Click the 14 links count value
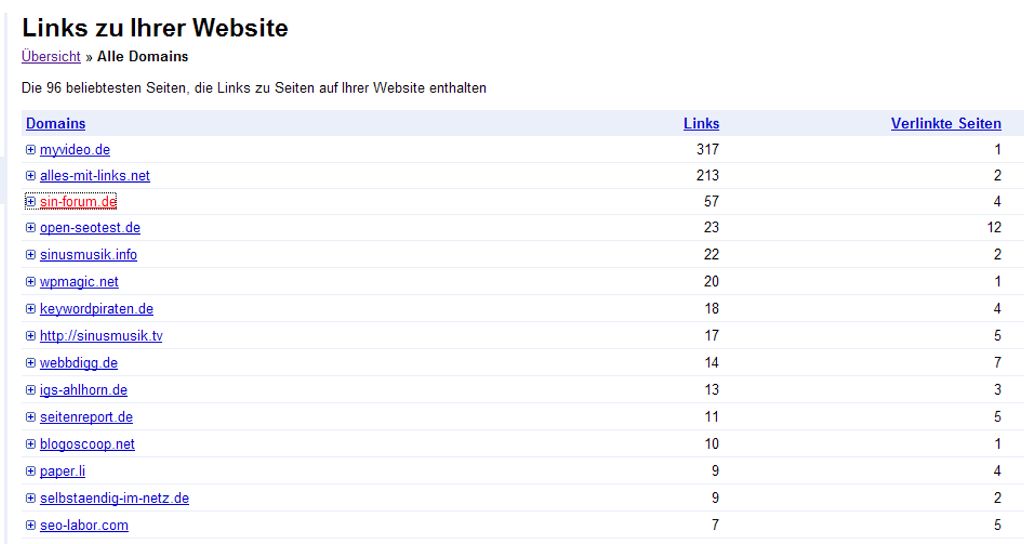 [711, 363]
